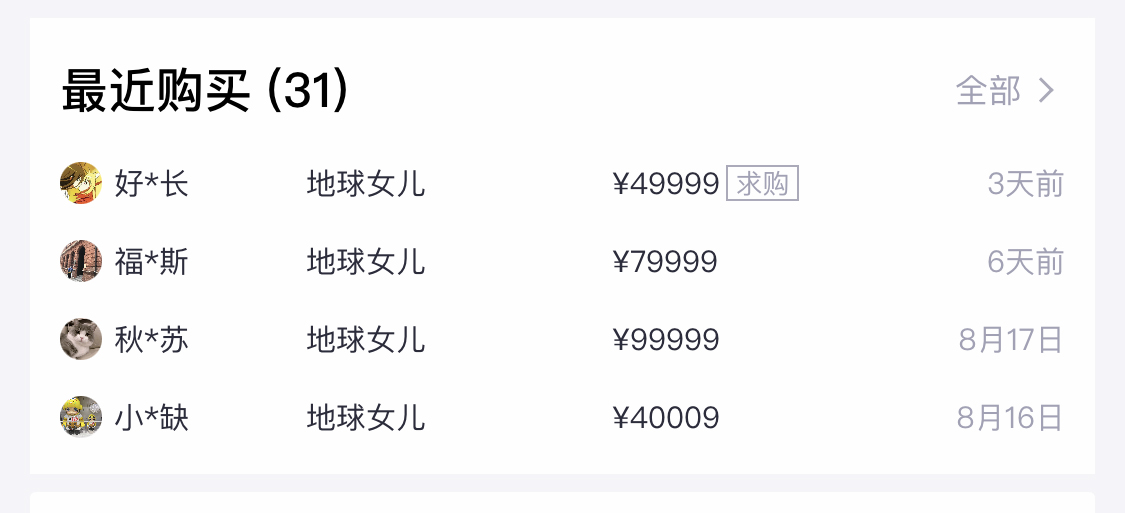
Task: Click 地球女儿 in the ¥79999 row
Action: click(x=366, y=262)
